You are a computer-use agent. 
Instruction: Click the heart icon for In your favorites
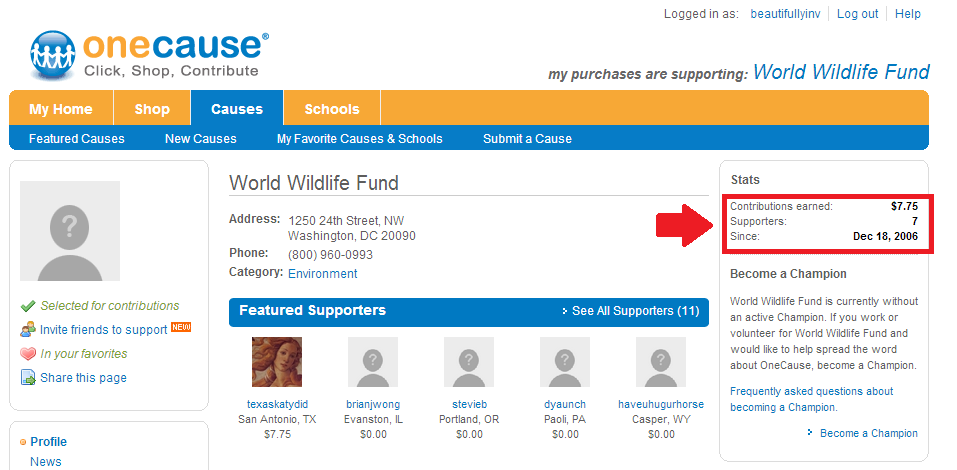(x=28, y=354)
